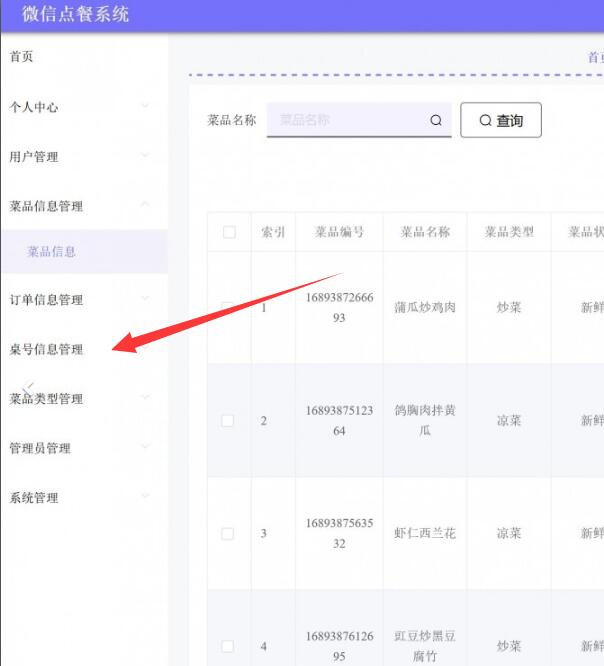The height and width of the screenshot is (666, 604).
Task: Click the 菜品名称 label beside the search field
Action: click(231, 120)
